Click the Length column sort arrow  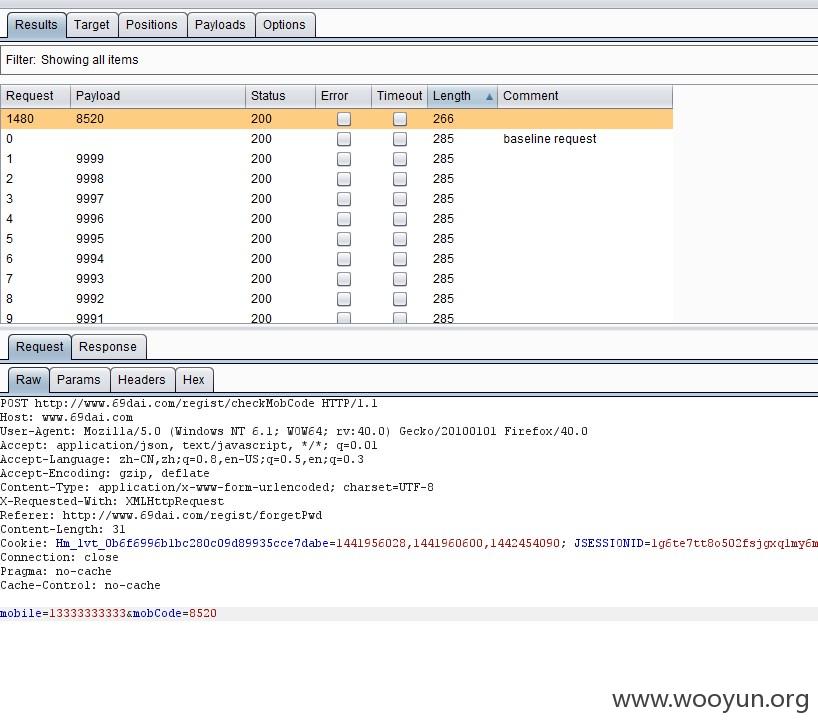point(489,97)
